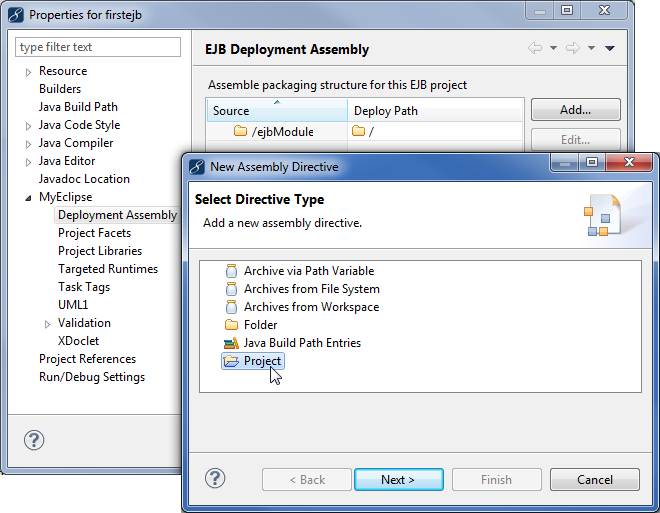Screen dimensions: 660x513
Task: Select the Validation label under MyEclipse
Action: (84, 323)
